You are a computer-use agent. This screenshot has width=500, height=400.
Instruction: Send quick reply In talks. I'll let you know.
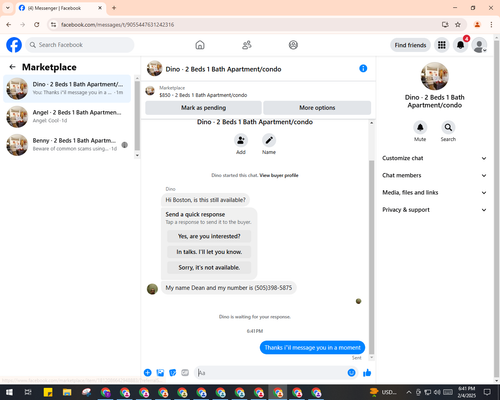coord(209,252)
